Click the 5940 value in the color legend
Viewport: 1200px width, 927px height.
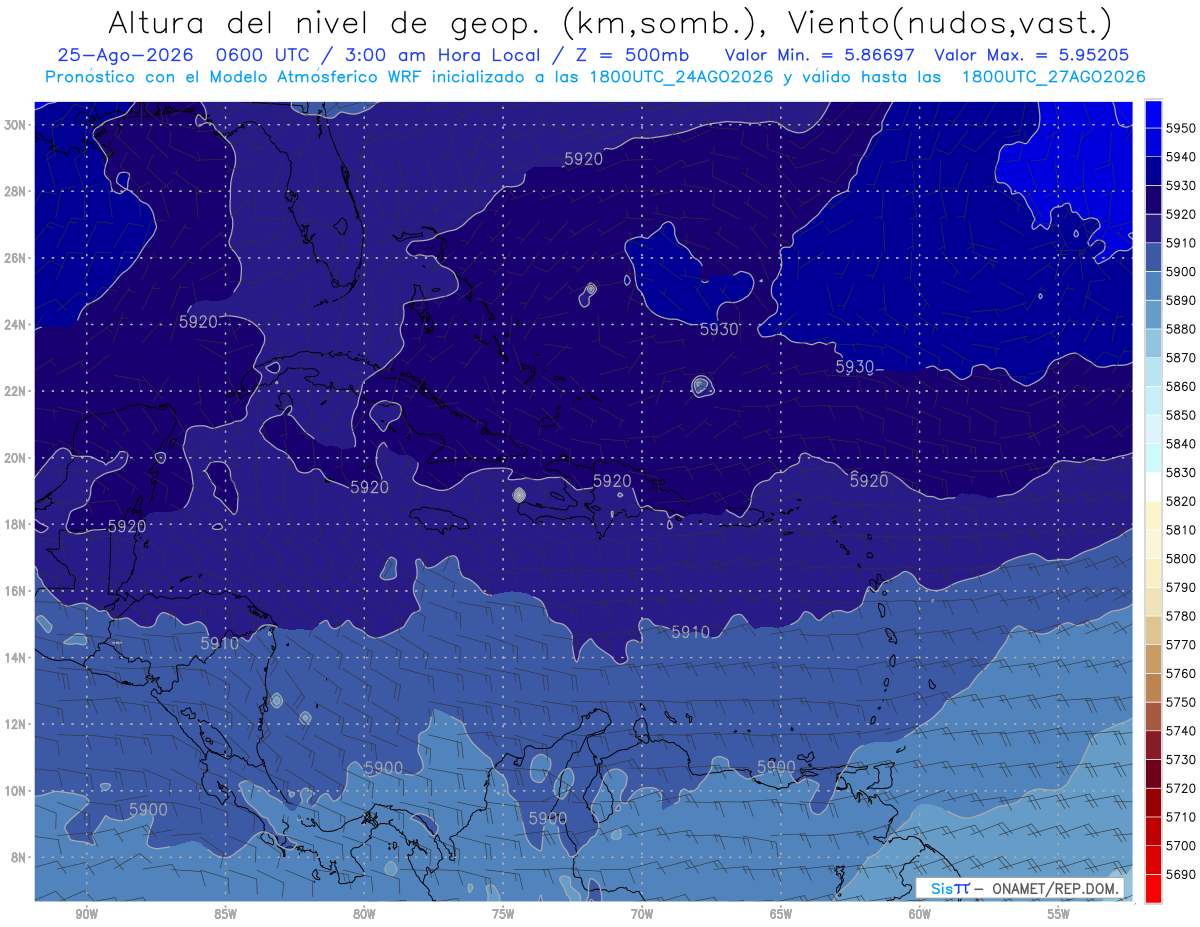[1181, 157]
